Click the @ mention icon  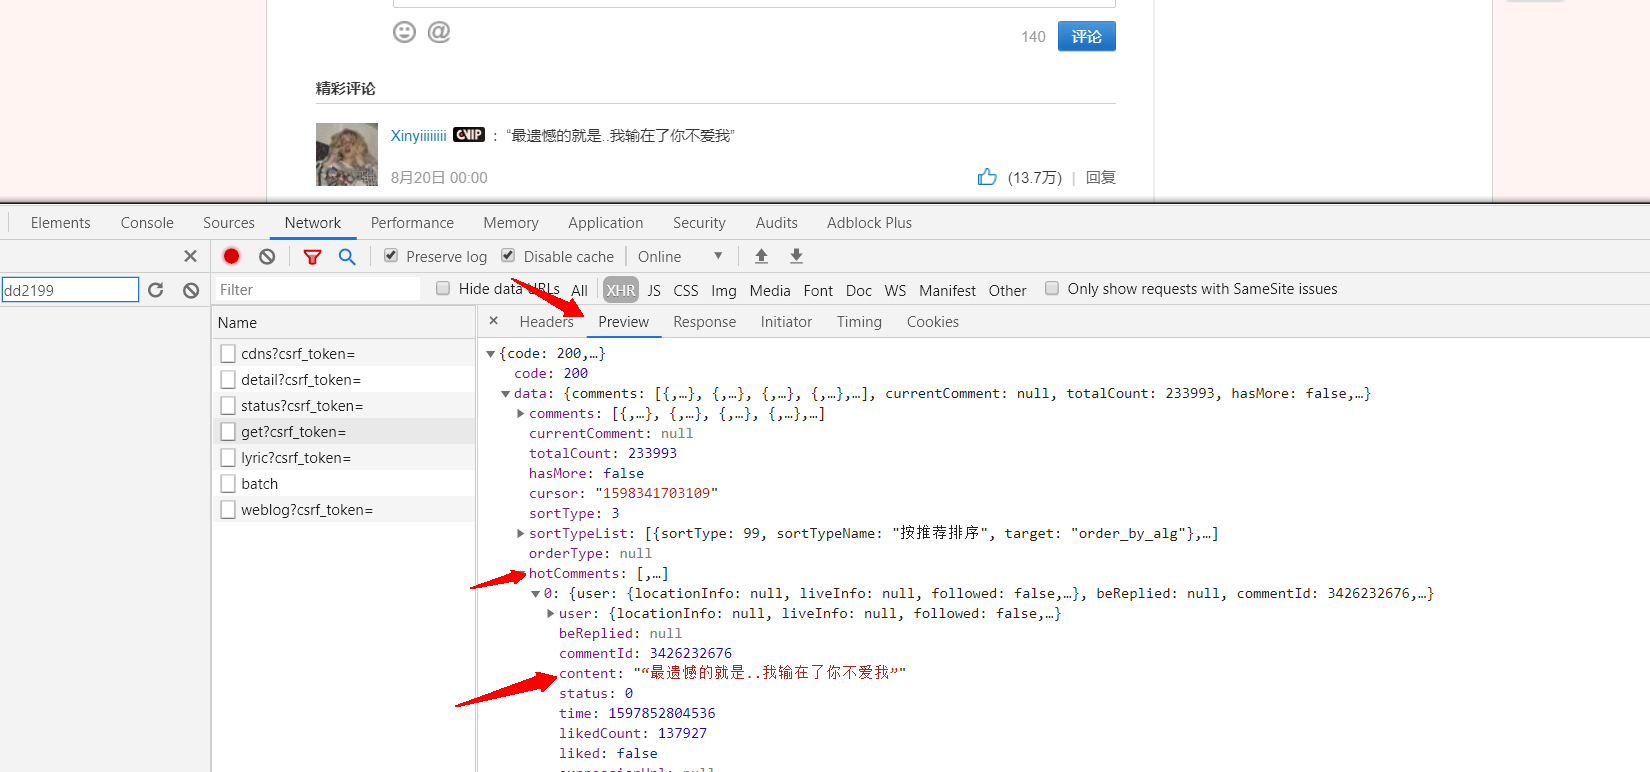click(439, 32)
